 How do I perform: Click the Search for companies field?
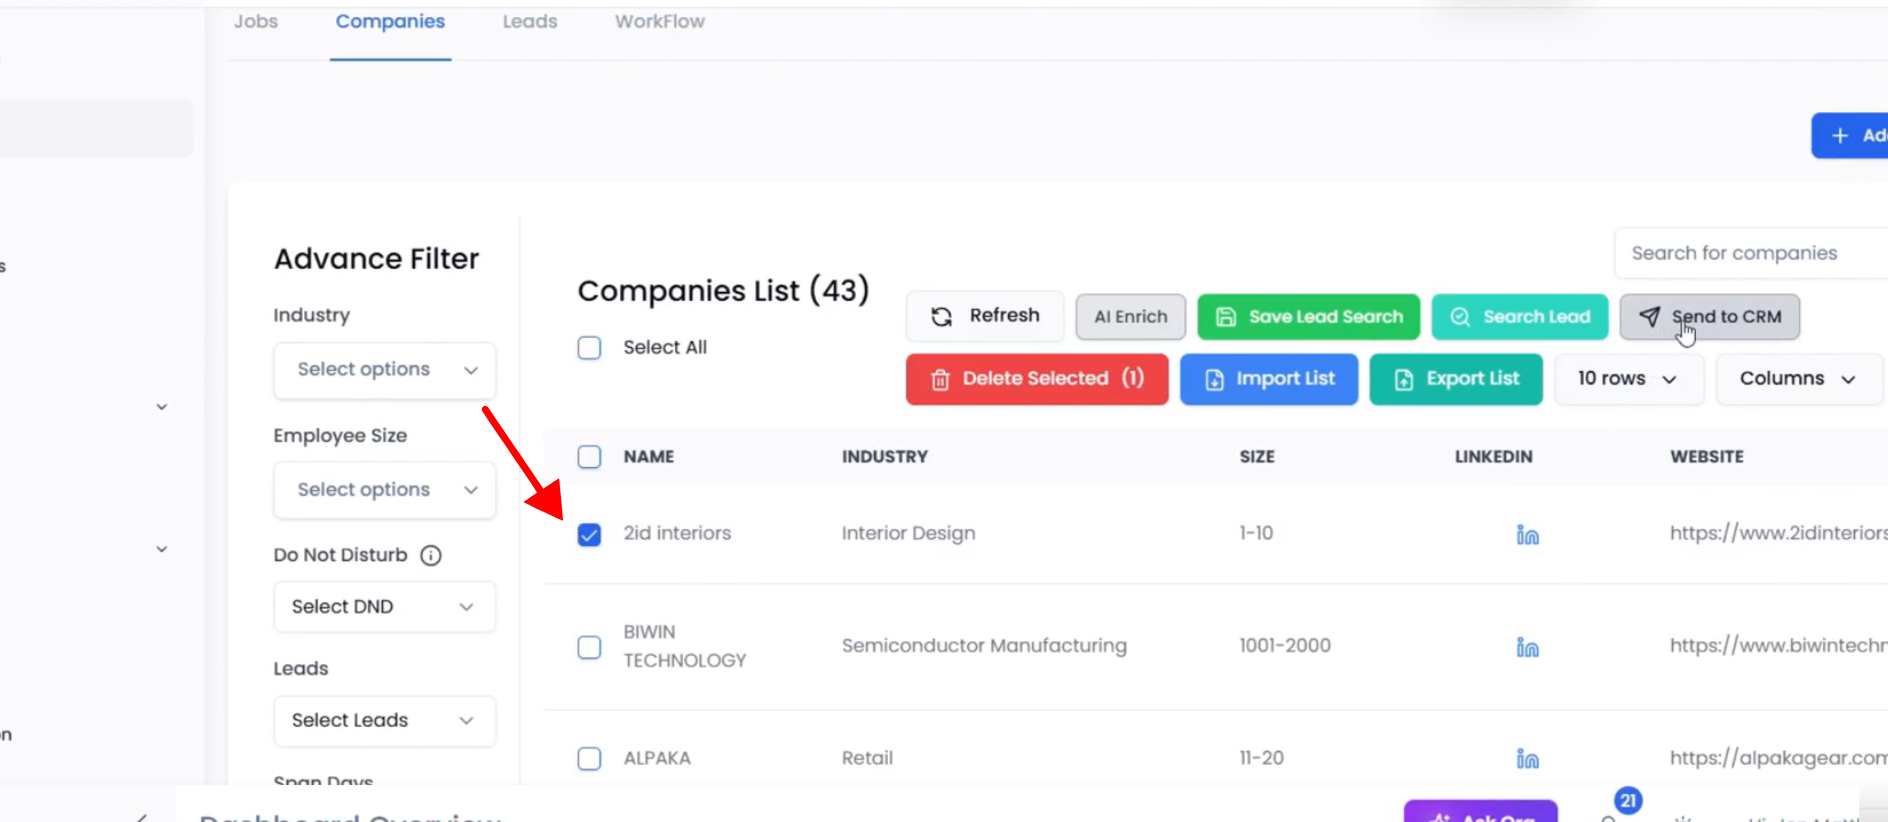pos(1750,254)
